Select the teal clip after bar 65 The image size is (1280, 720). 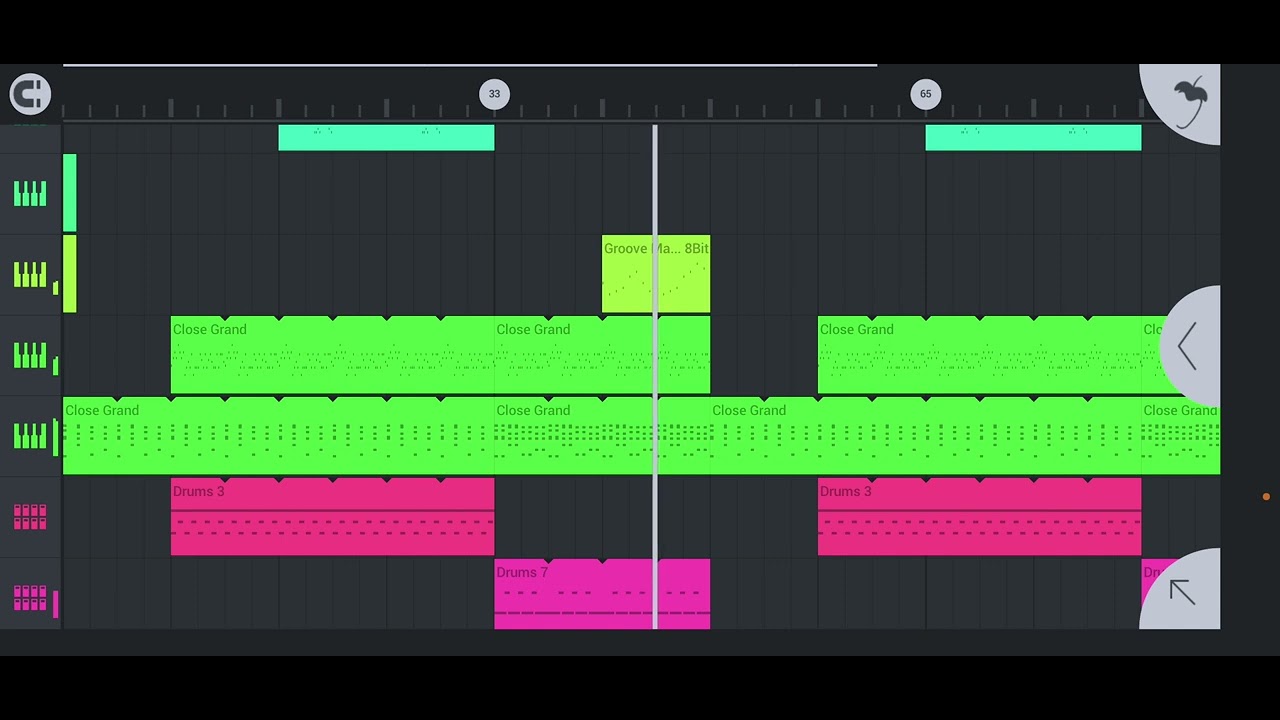tap(1033, 138)
